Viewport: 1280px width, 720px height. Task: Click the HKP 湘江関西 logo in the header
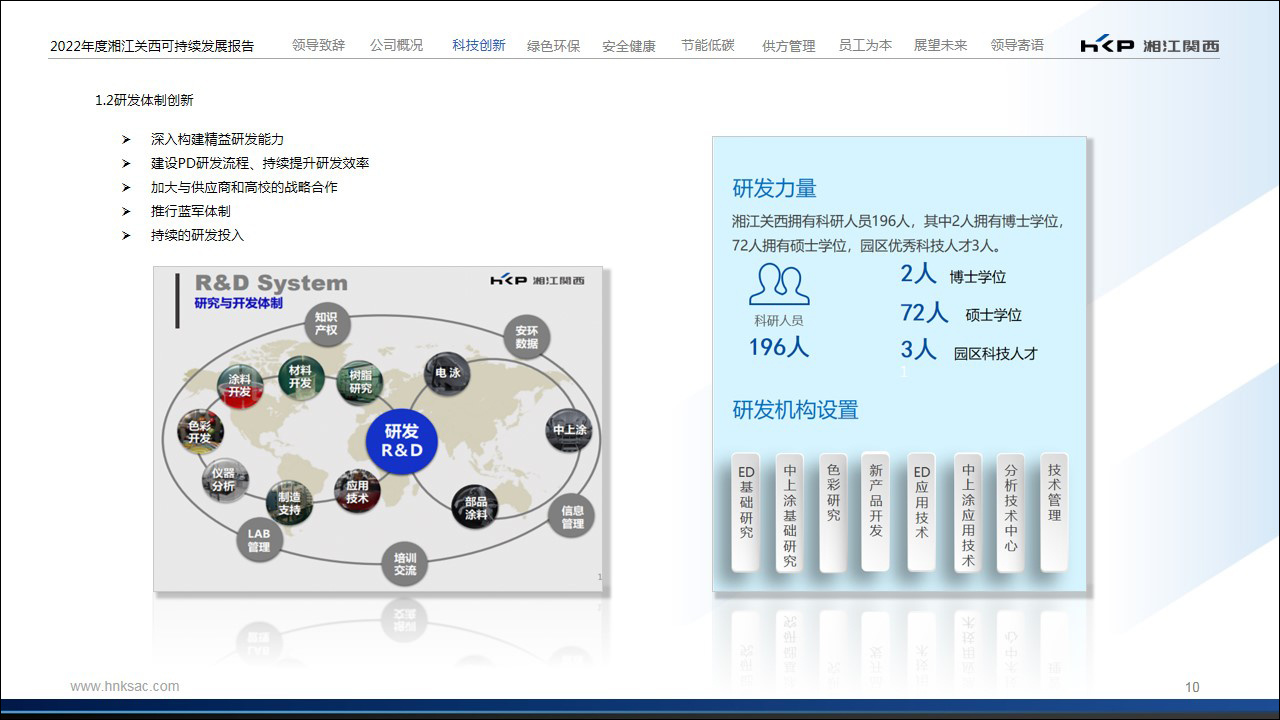(1150, 45)
